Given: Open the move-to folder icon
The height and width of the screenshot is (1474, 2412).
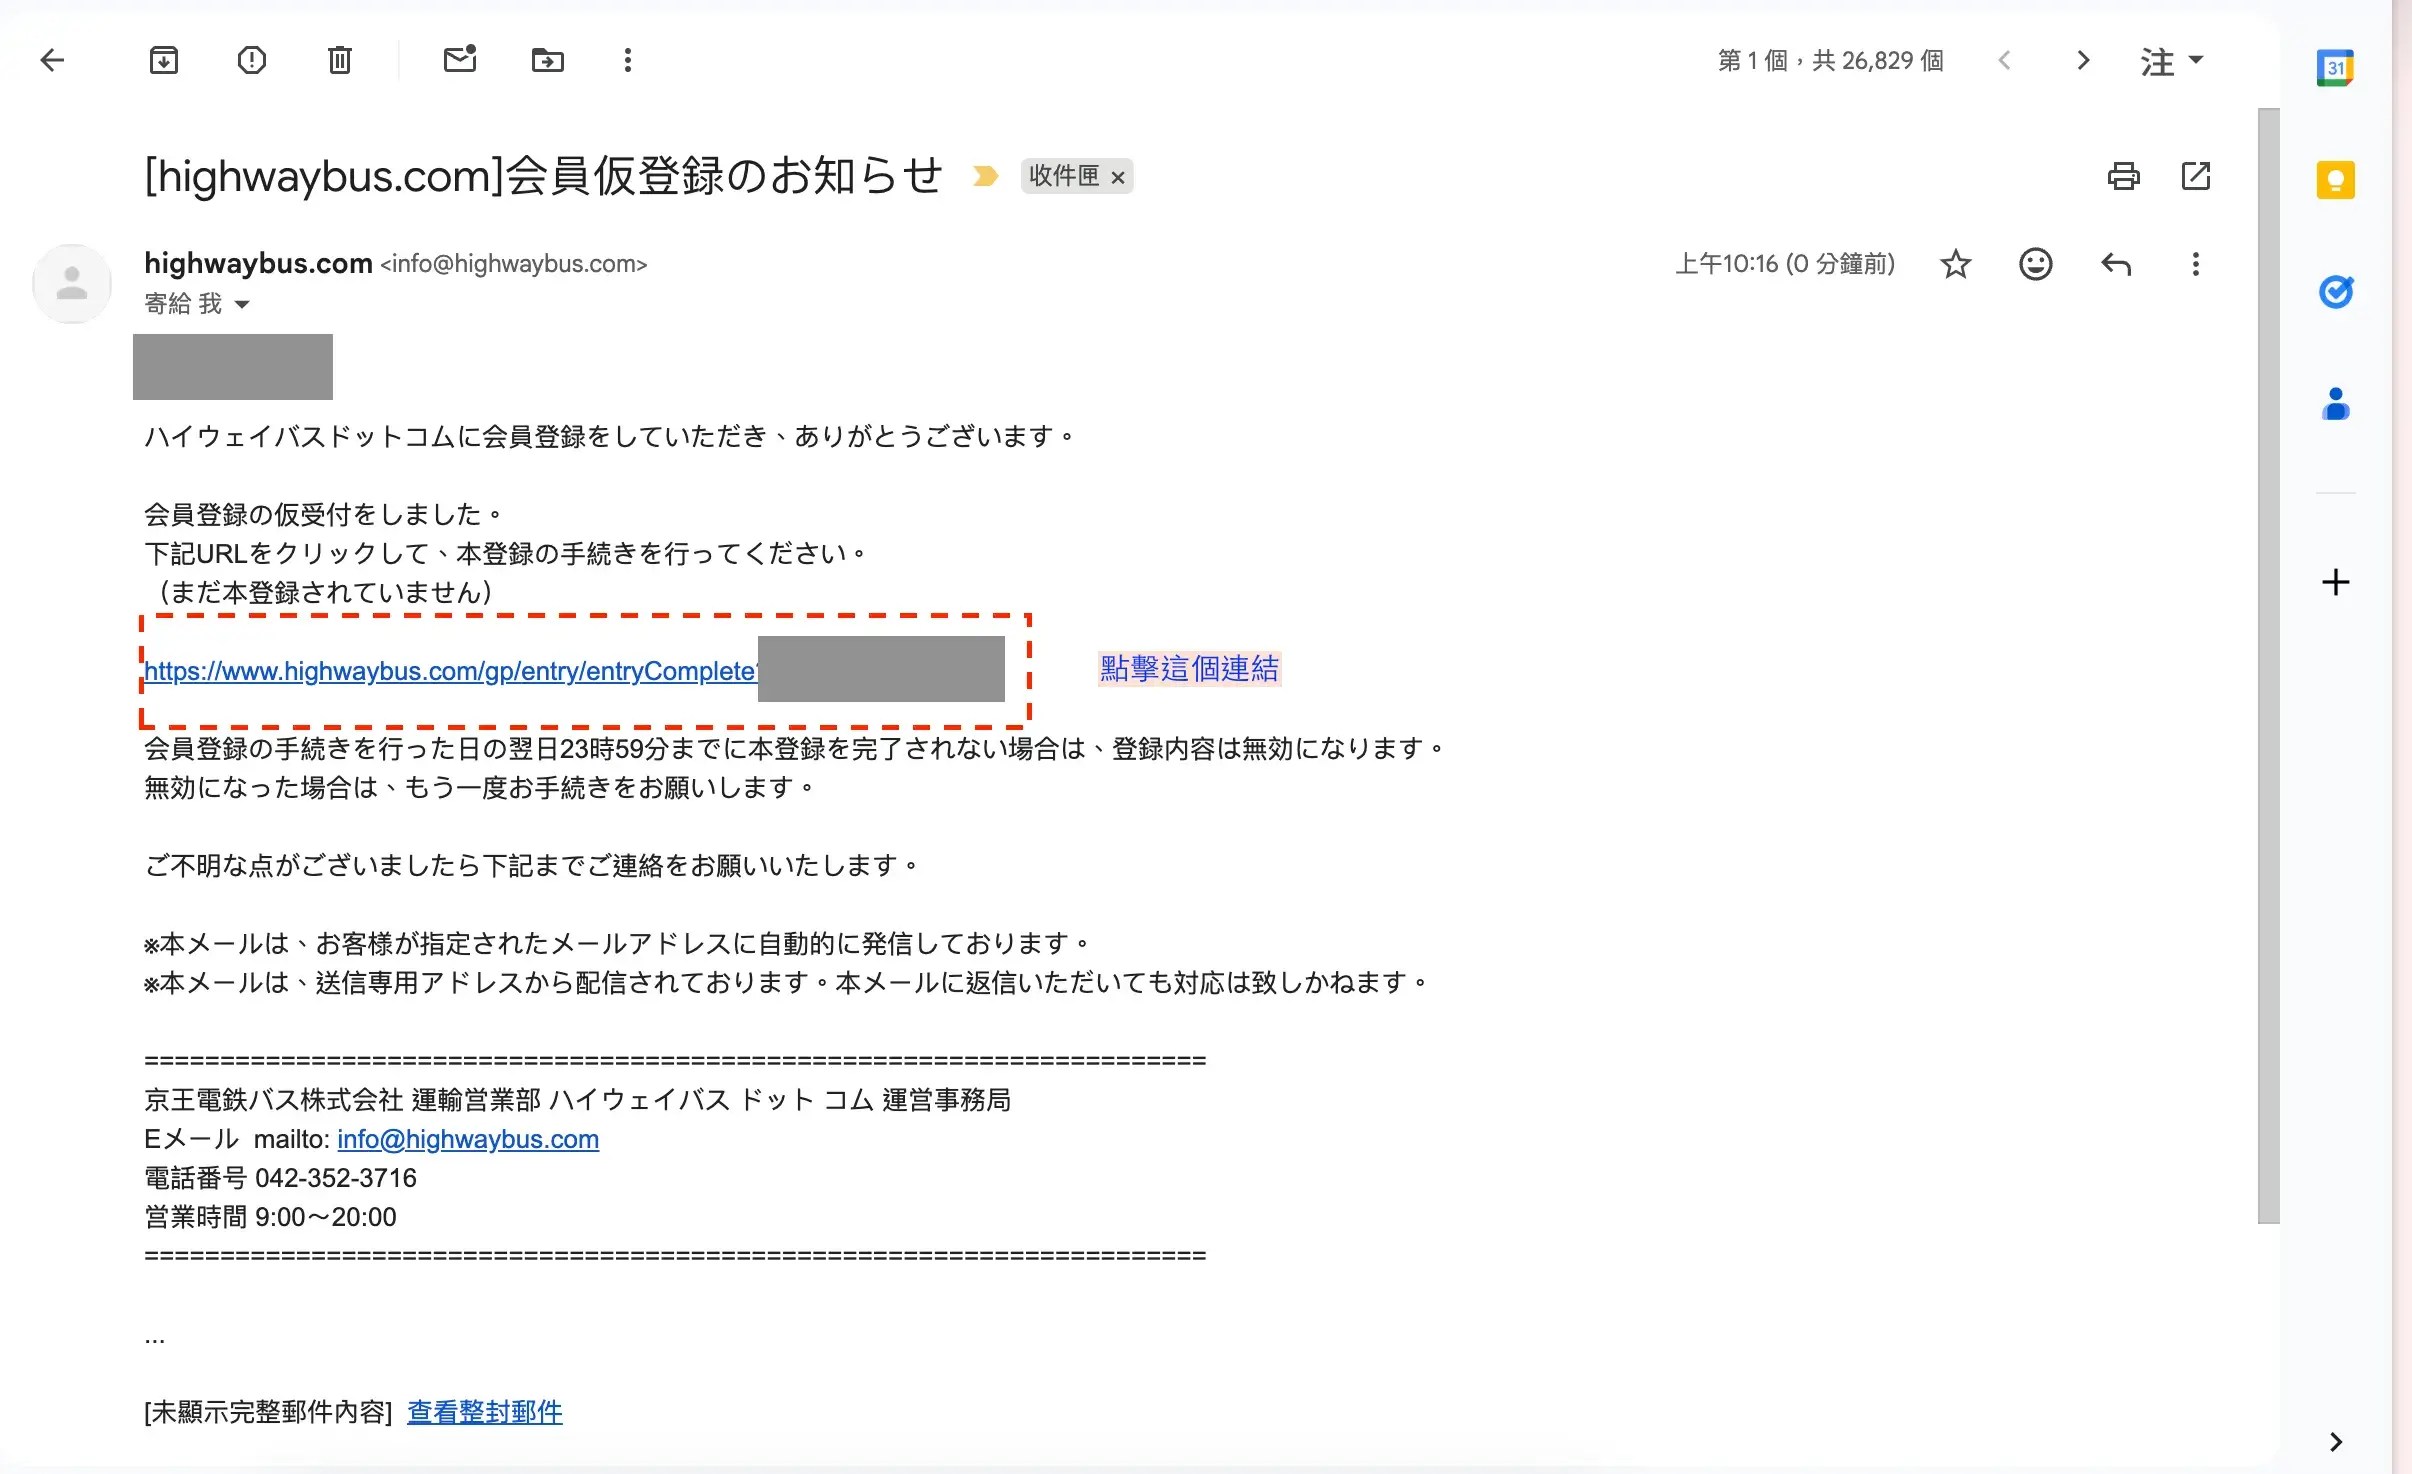Looking at the screenshot, I should pyautogui.click(x=547, y=60).
